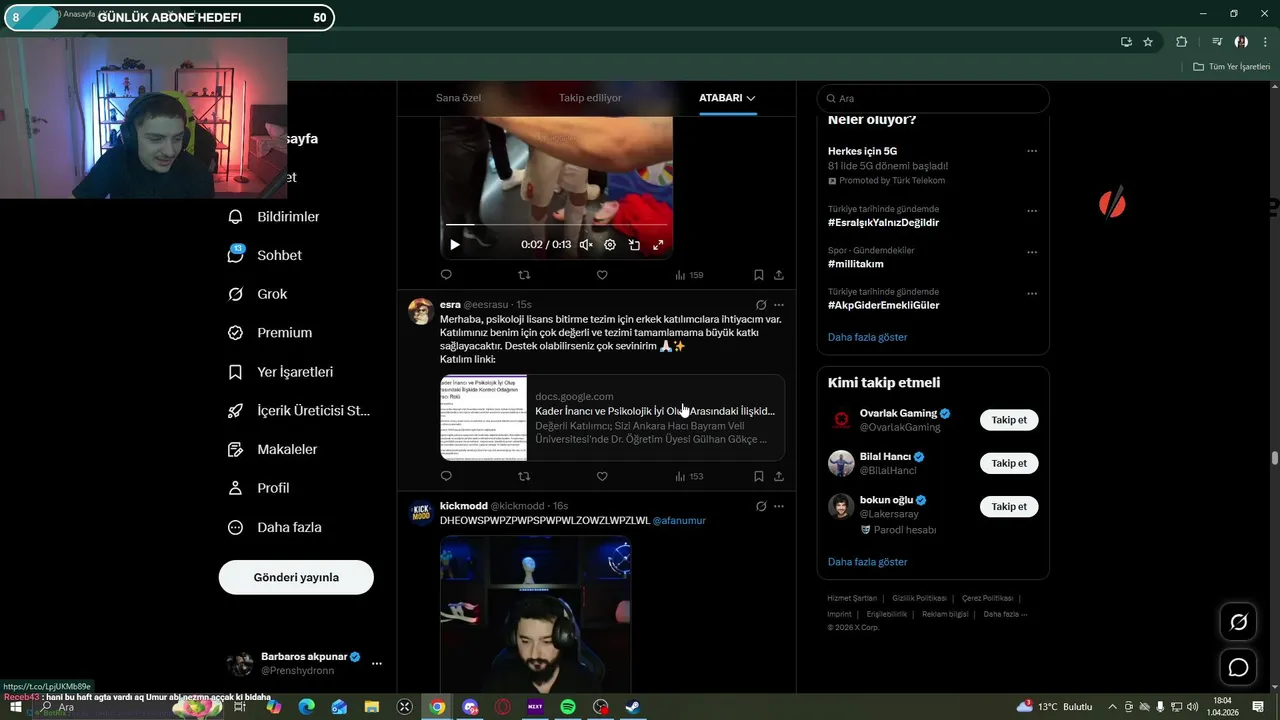Follow bokun oğlu with Takip et
The width and height of the screenshot is (1280, 720).
(1009, 507)
